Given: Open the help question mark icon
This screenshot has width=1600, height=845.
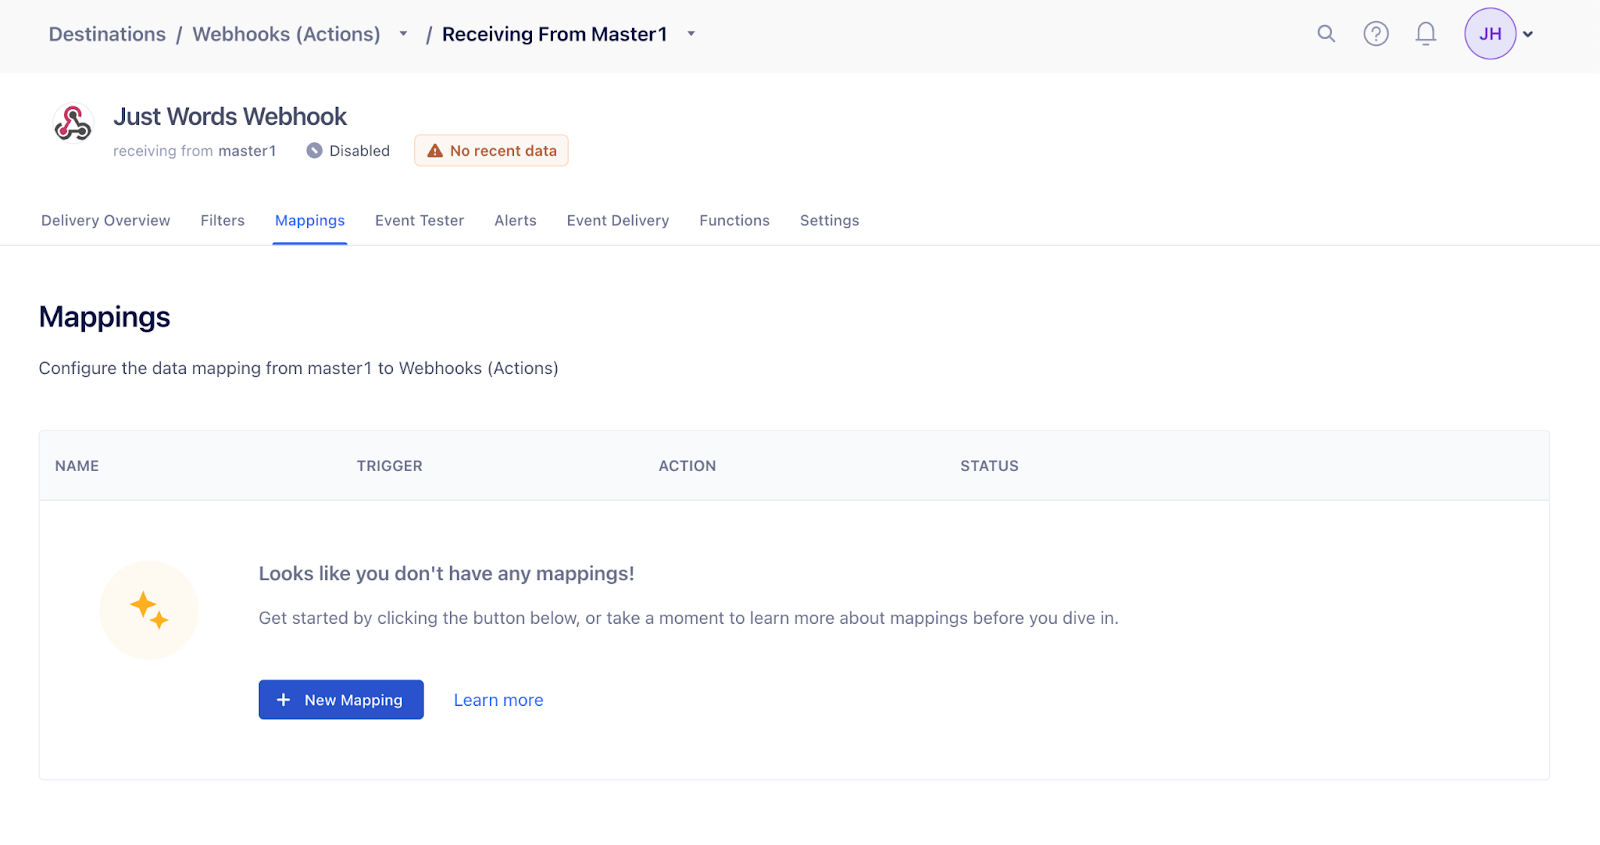Looking at the screenshot, I should point(1376,34).
